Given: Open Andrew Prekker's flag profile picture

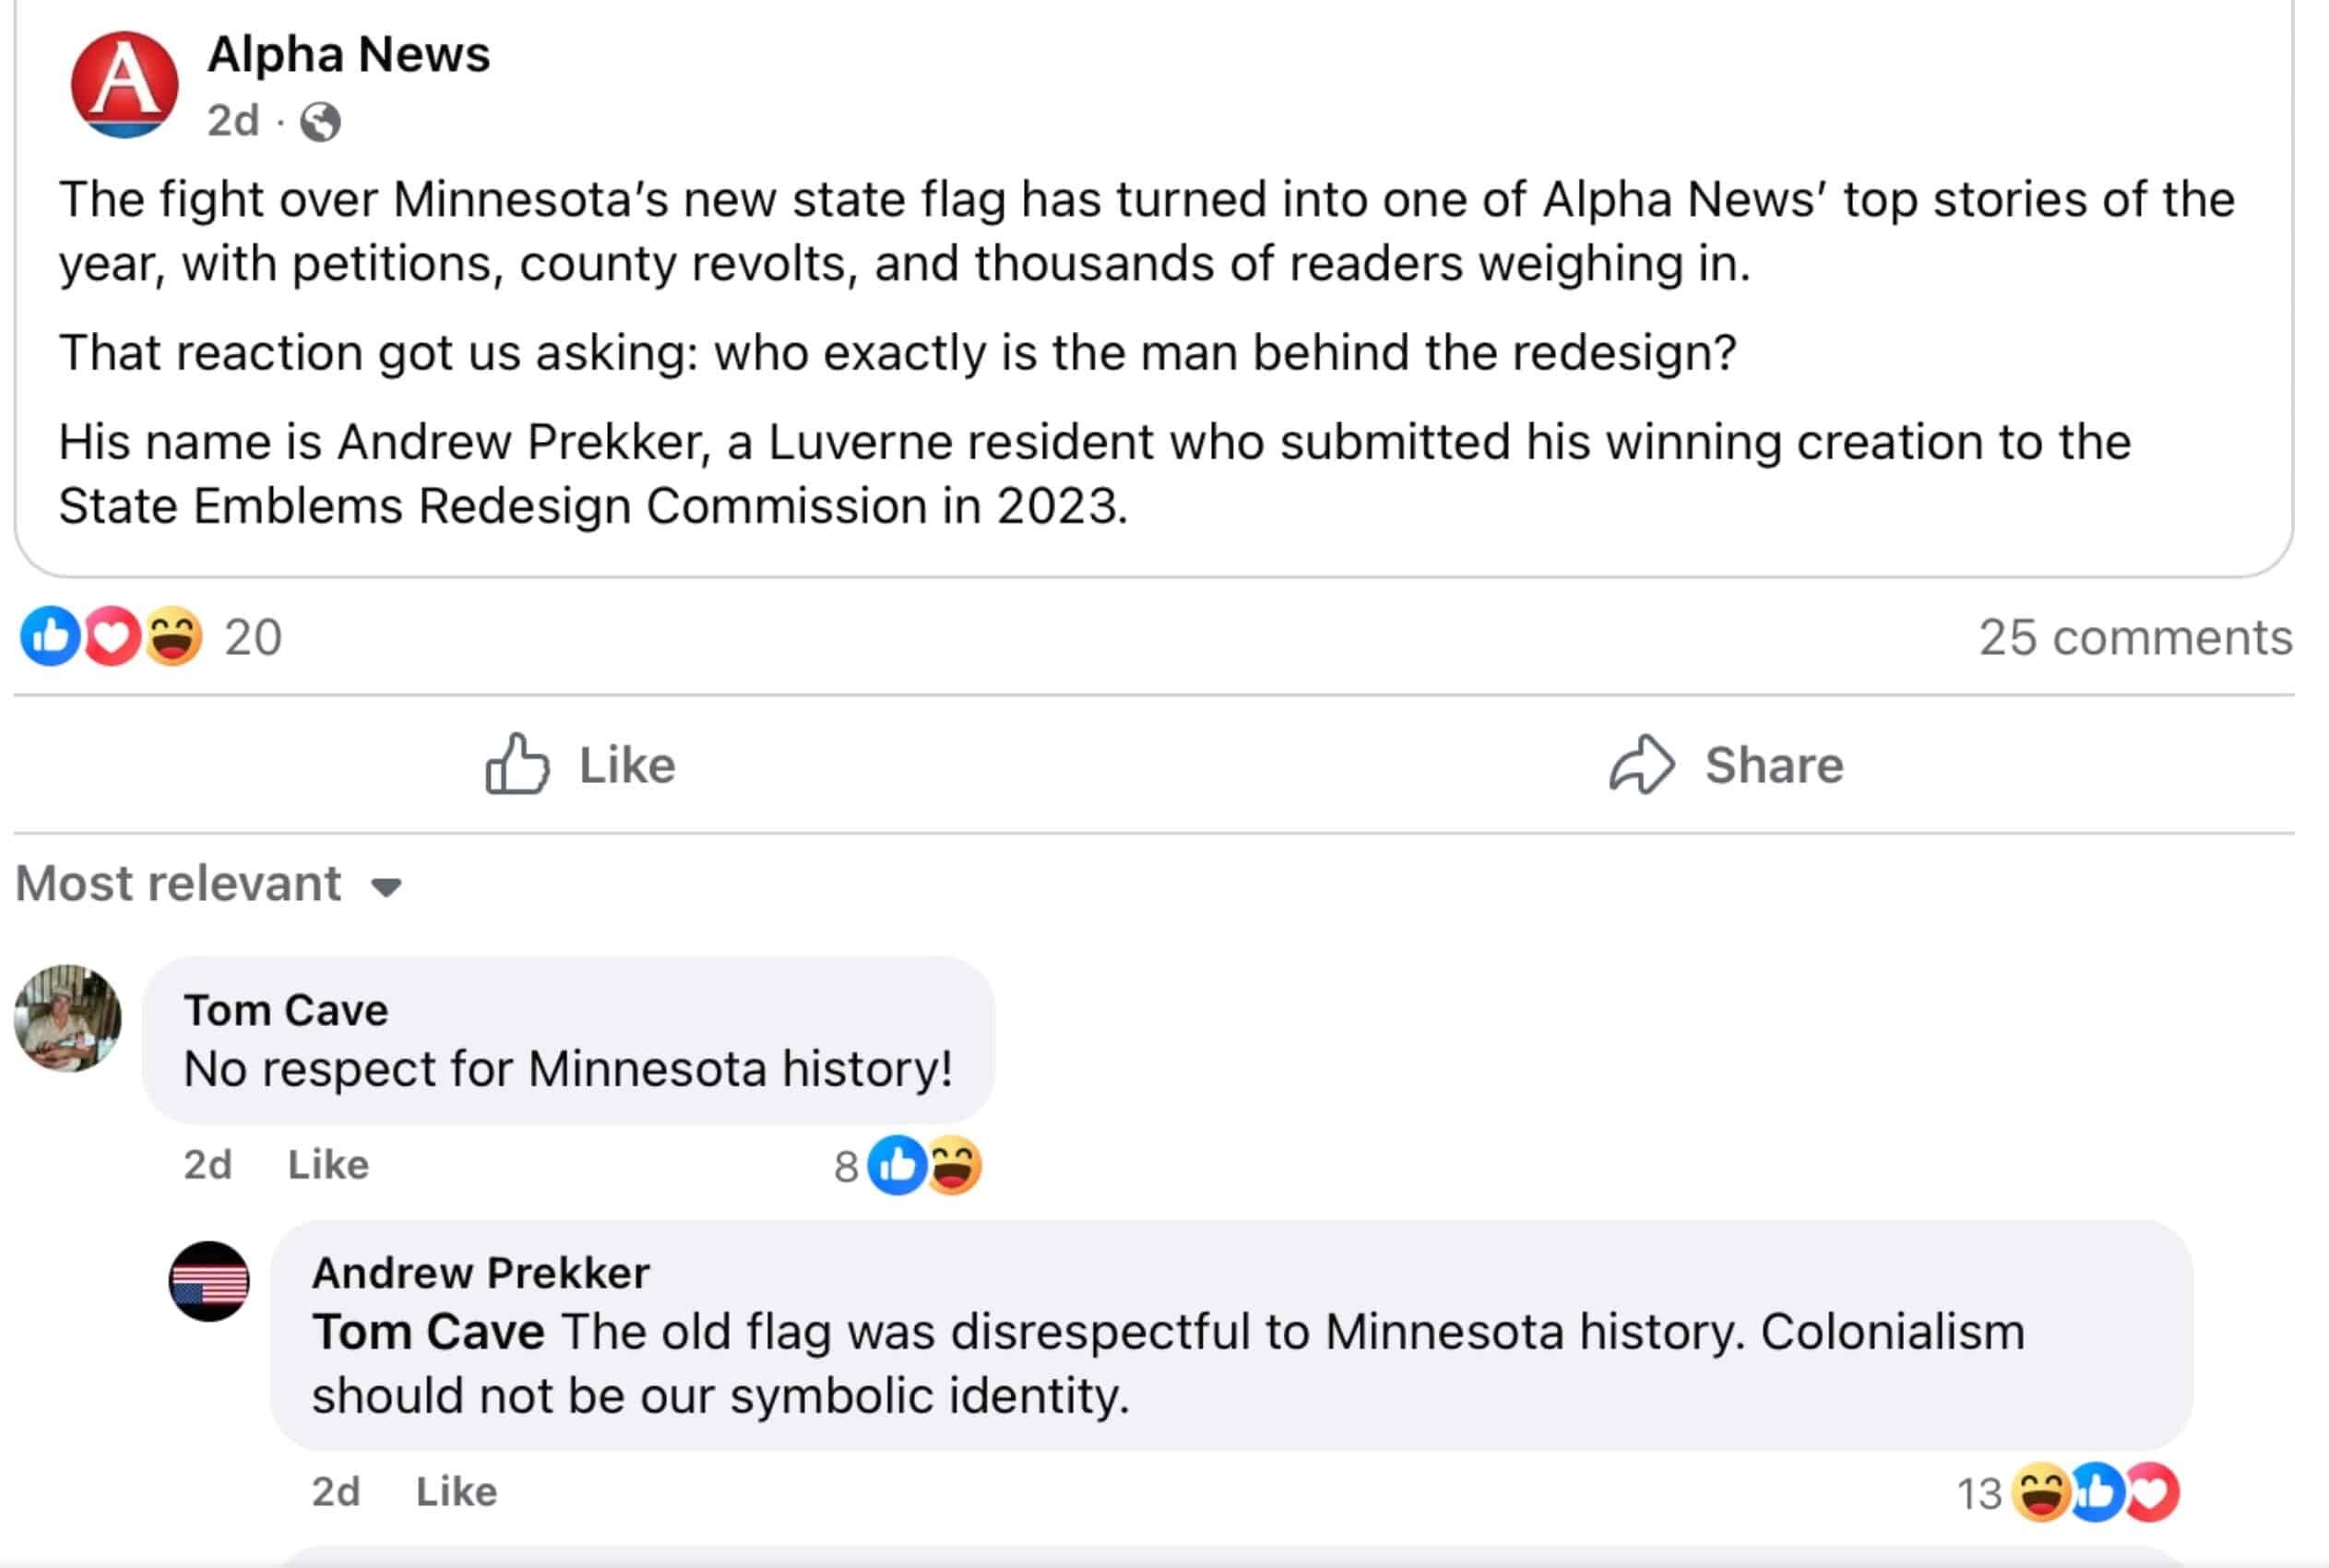Looking at the screenshot, I should coord(209,1281).
